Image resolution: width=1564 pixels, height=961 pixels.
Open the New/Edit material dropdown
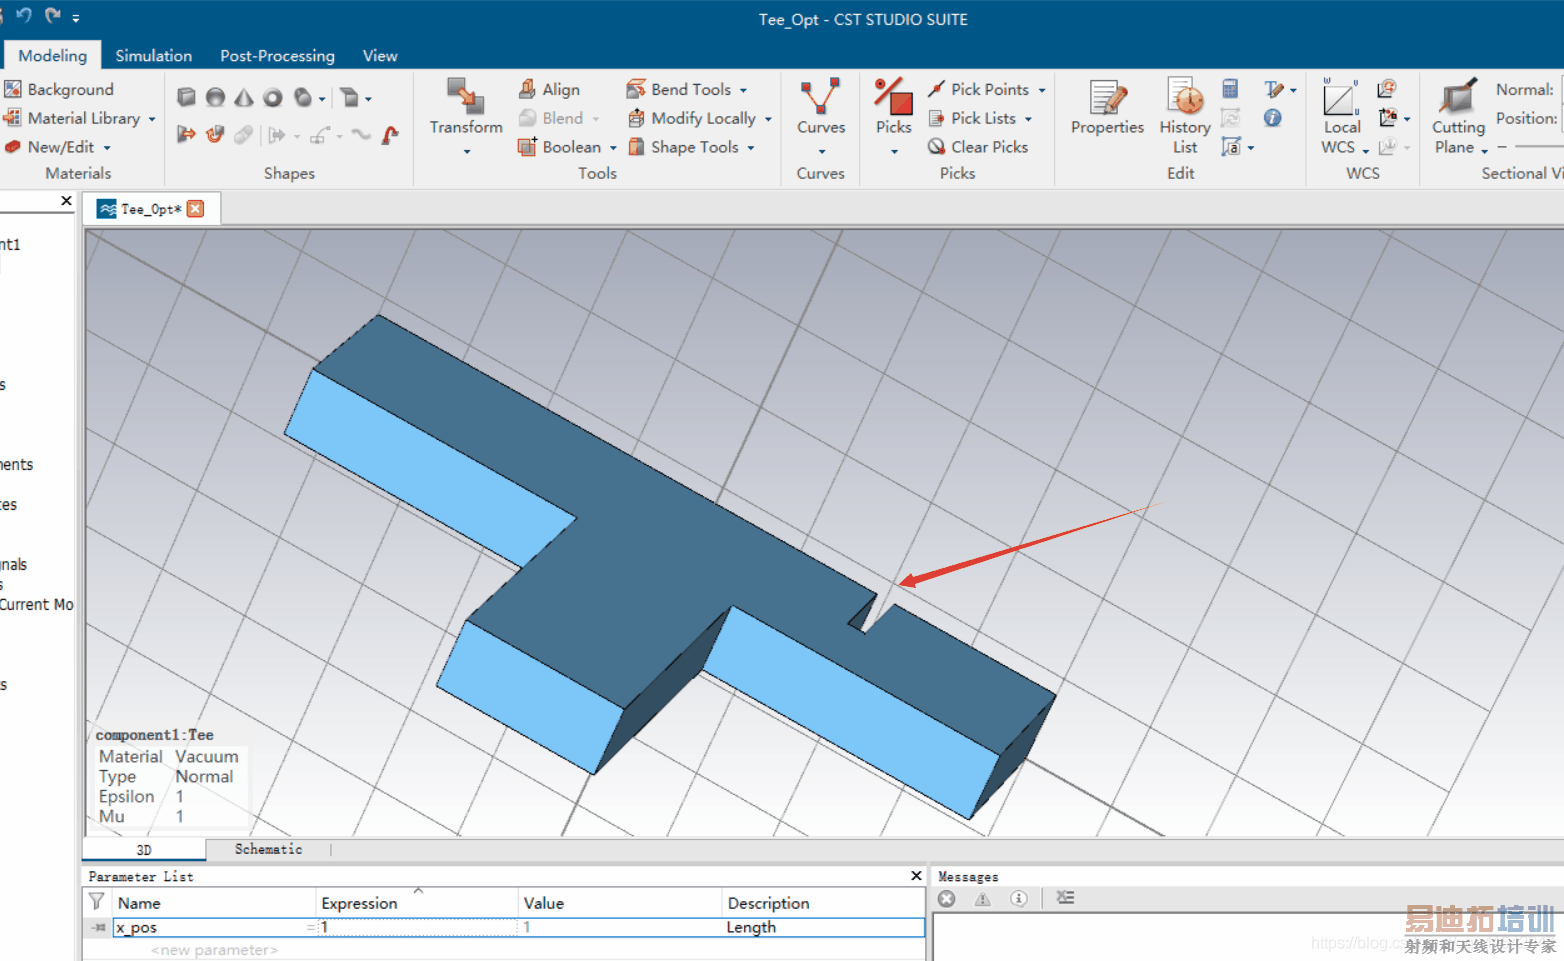click(x=107, y=148)
